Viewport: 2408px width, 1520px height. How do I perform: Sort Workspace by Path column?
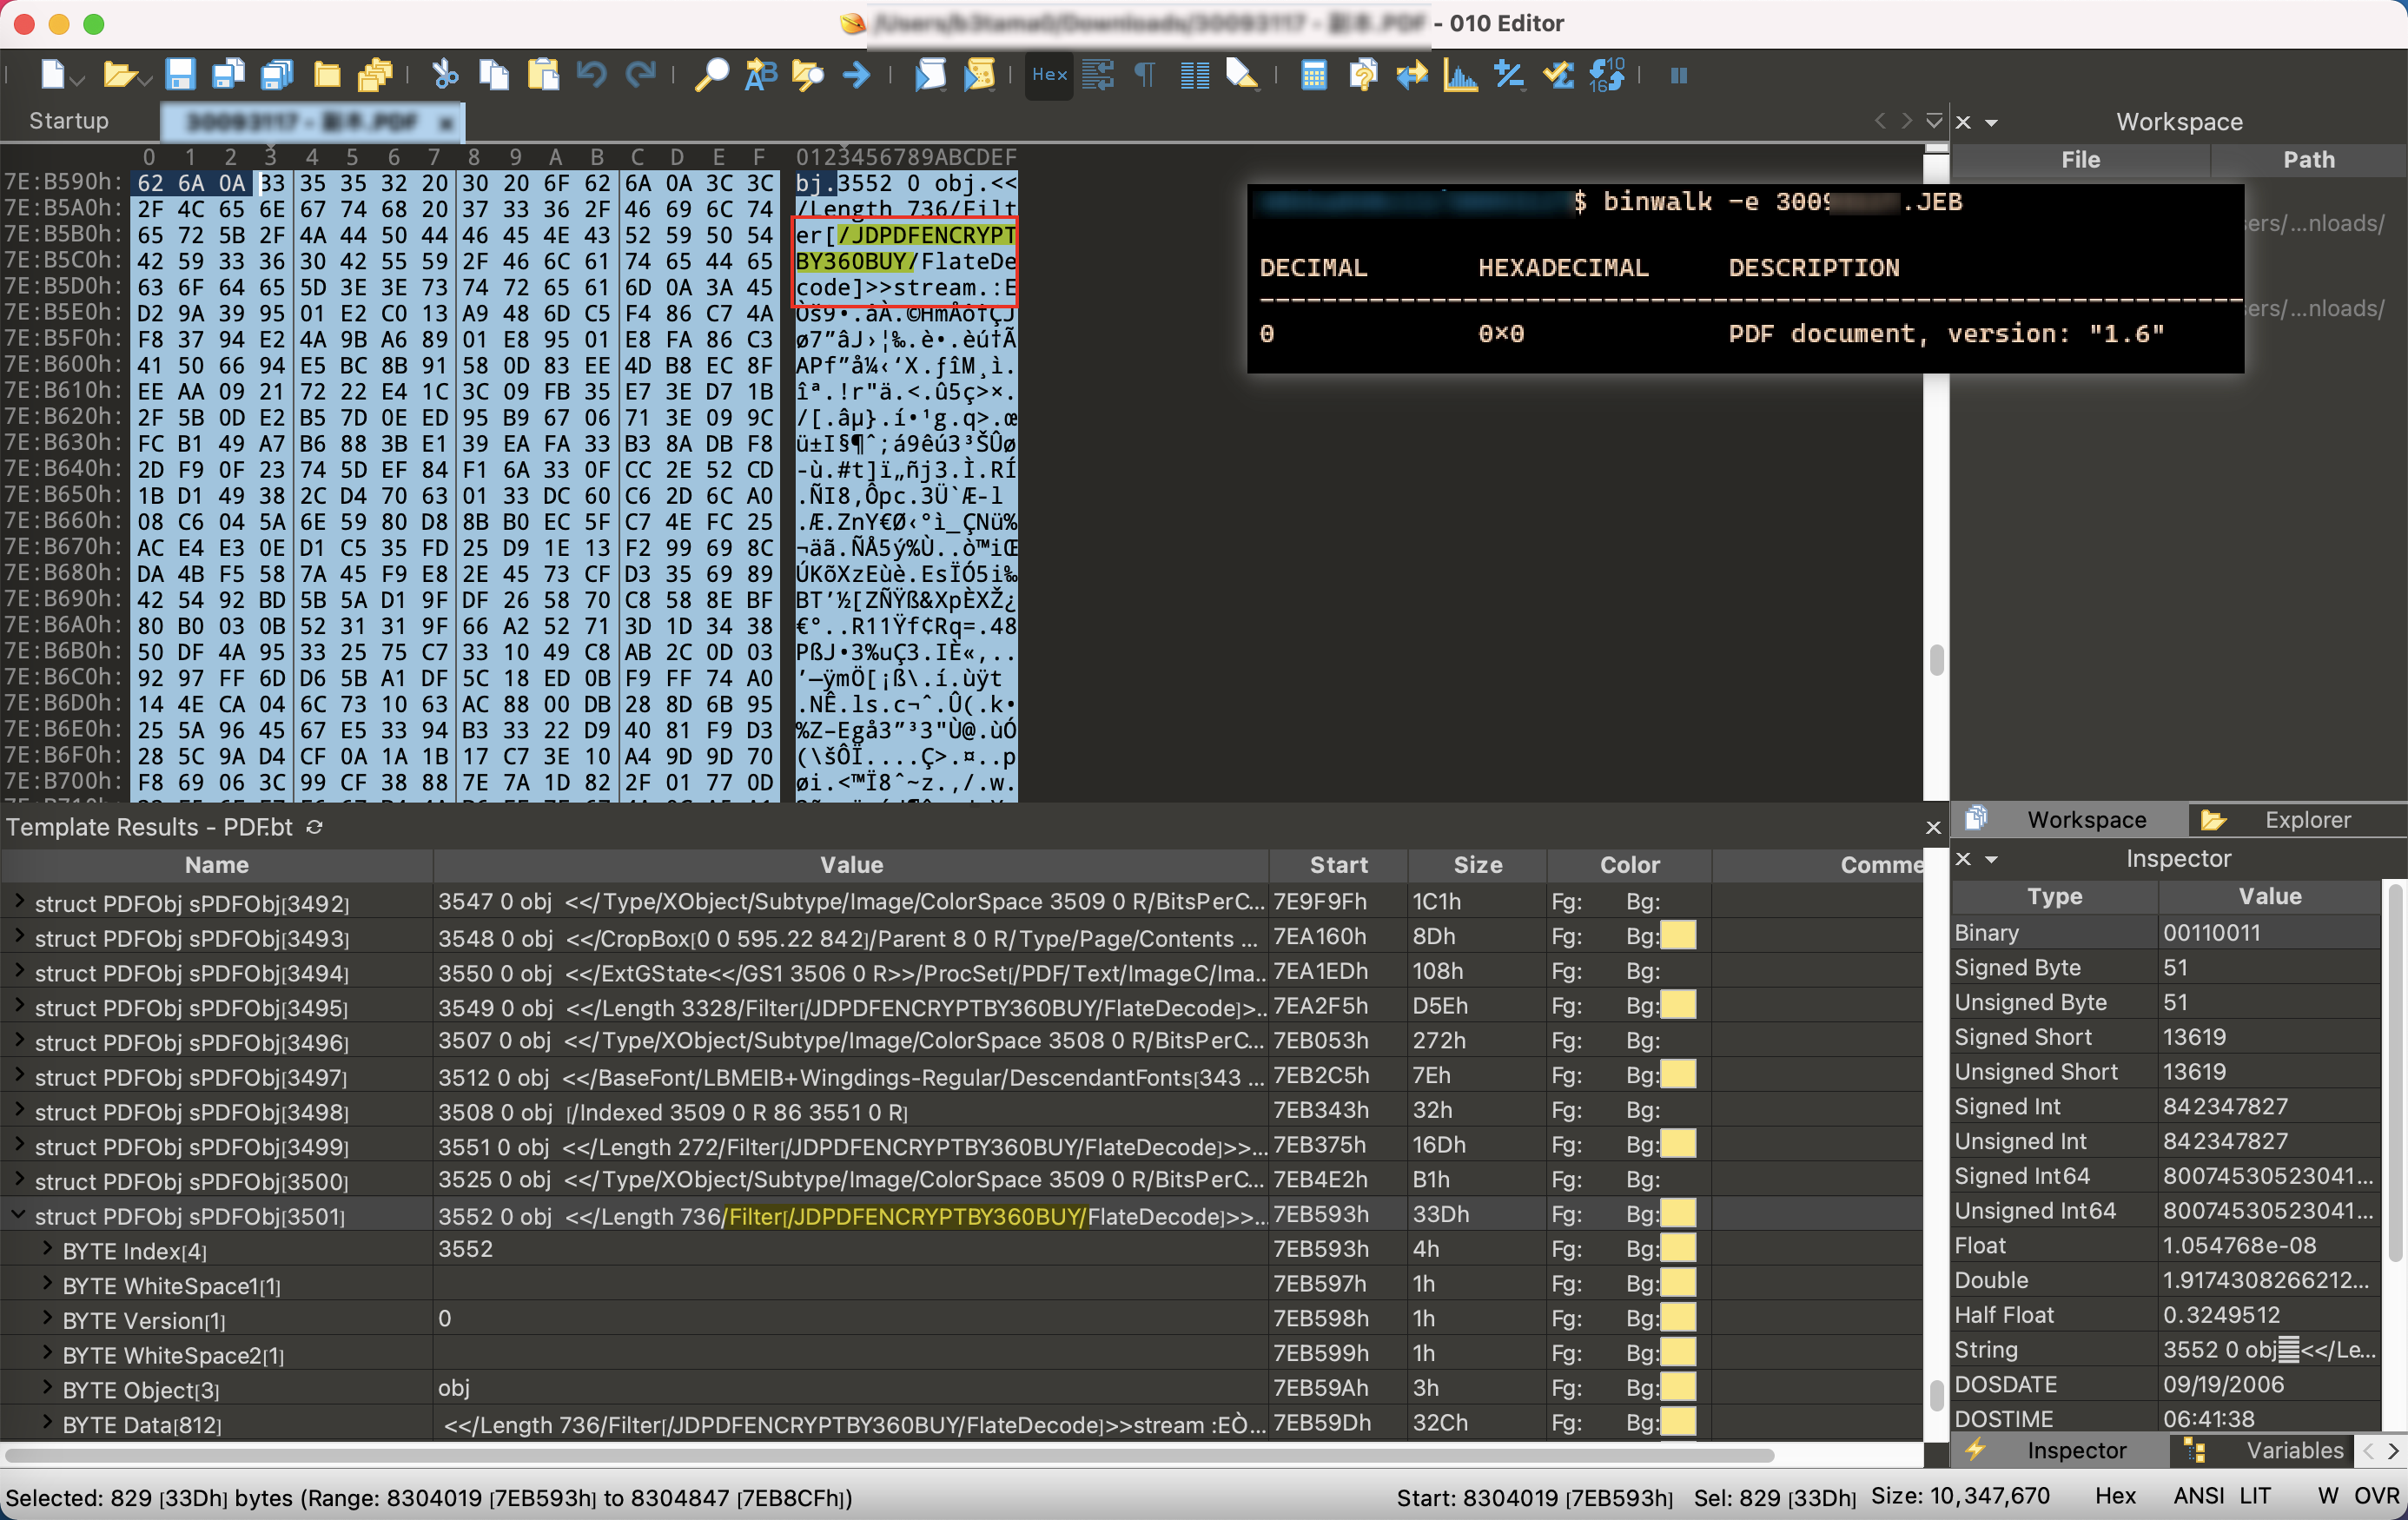(2308, 160)
